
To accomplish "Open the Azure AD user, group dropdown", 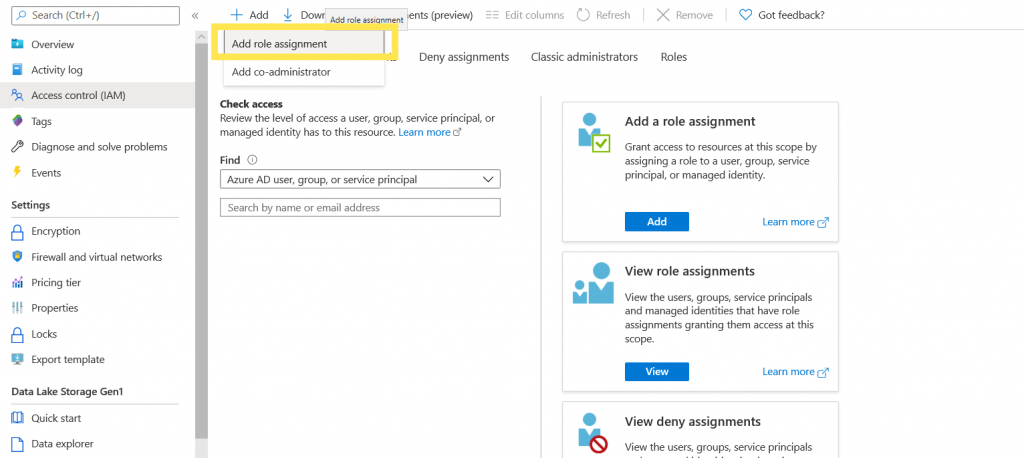I will 360,179.
